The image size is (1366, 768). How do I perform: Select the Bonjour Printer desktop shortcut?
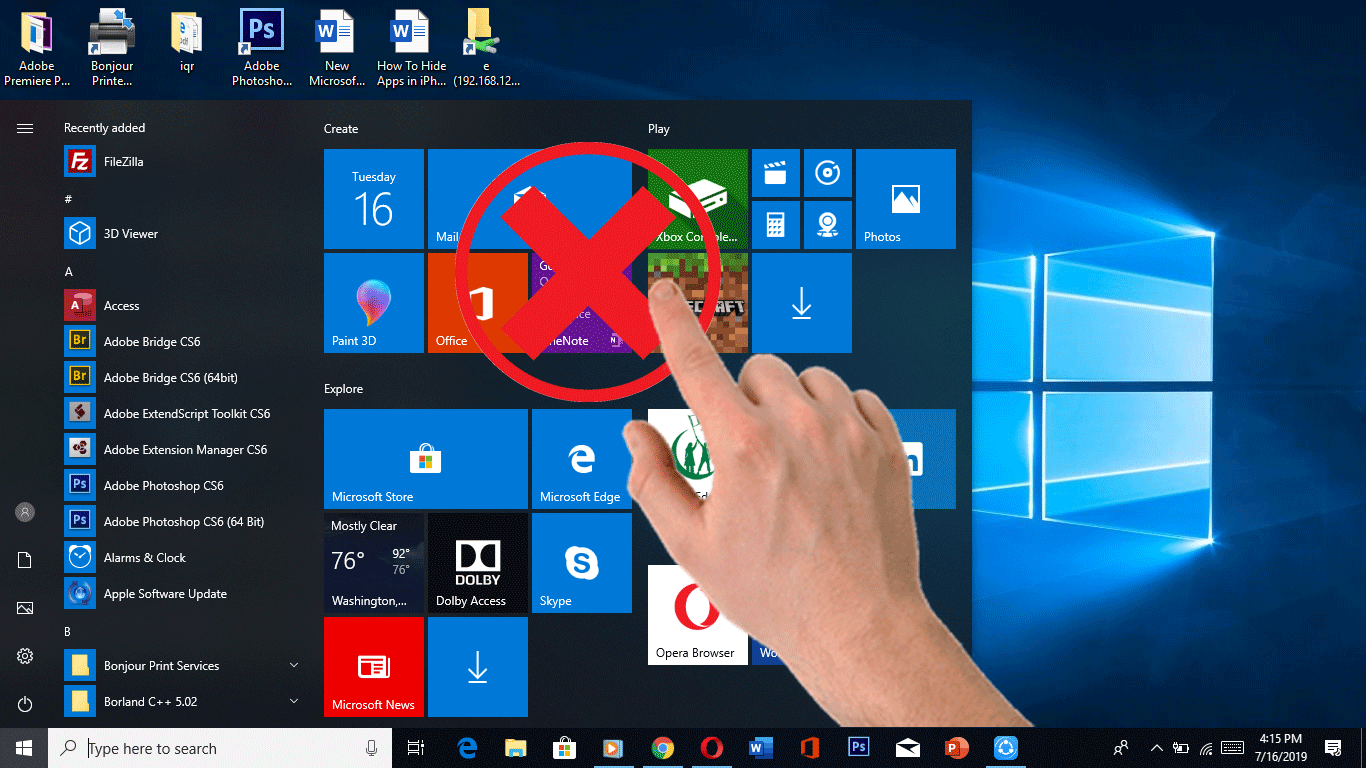112,48
